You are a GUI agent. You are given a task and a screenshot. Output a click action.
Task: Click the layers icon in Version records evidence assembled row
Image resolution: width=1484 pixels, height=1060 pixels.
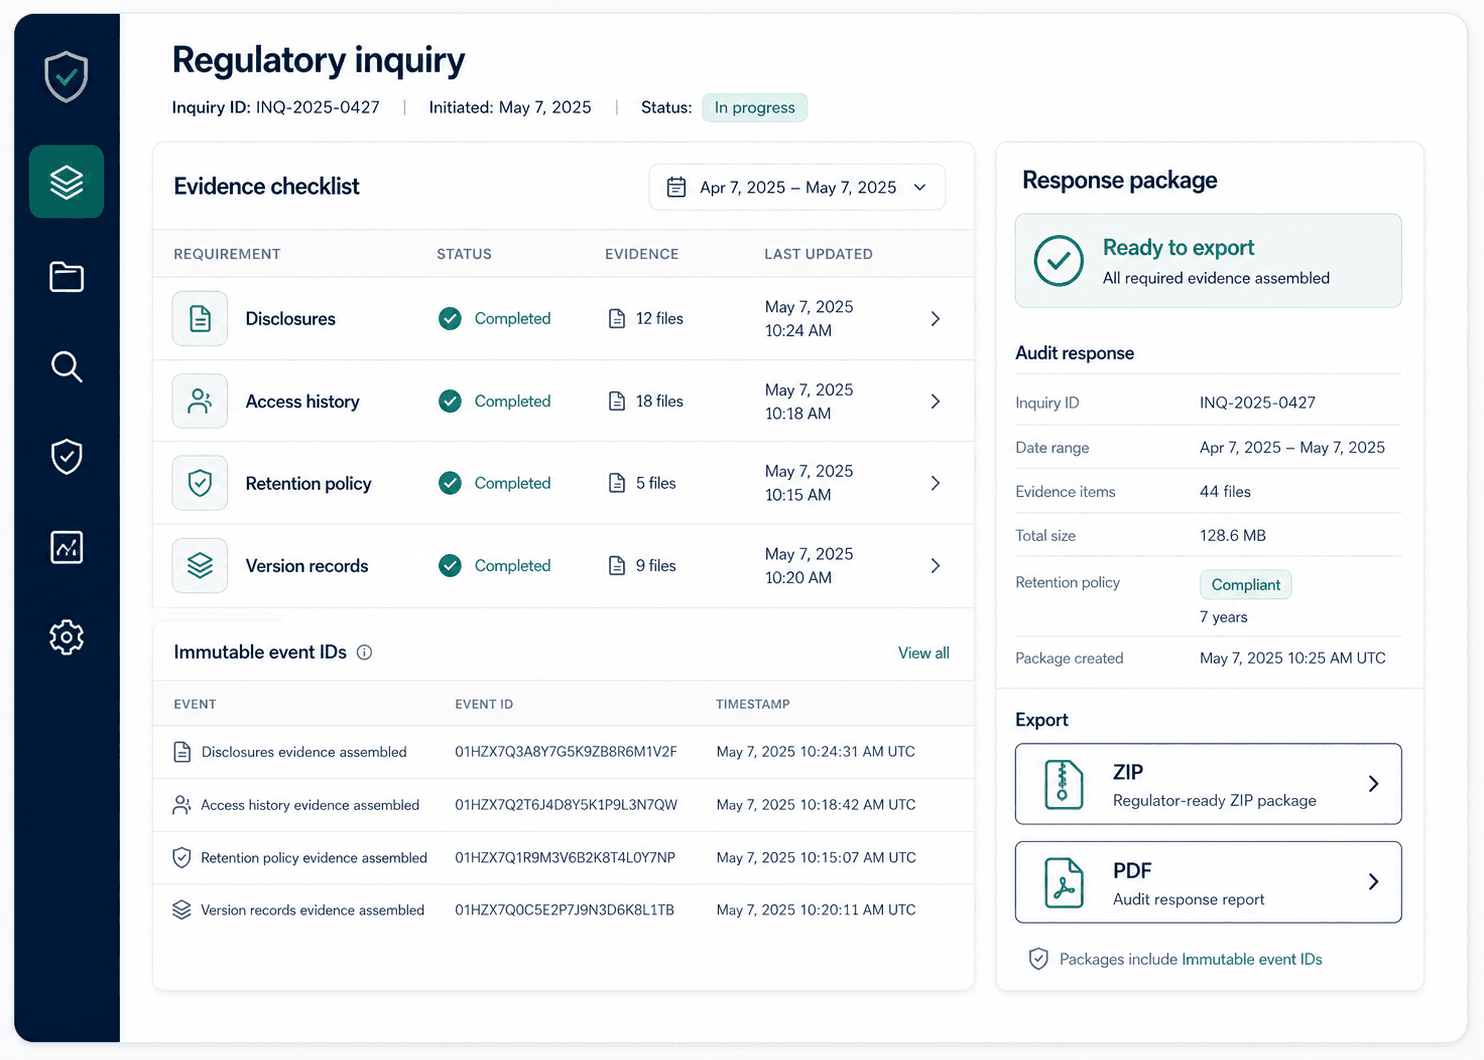click(182, 910)
